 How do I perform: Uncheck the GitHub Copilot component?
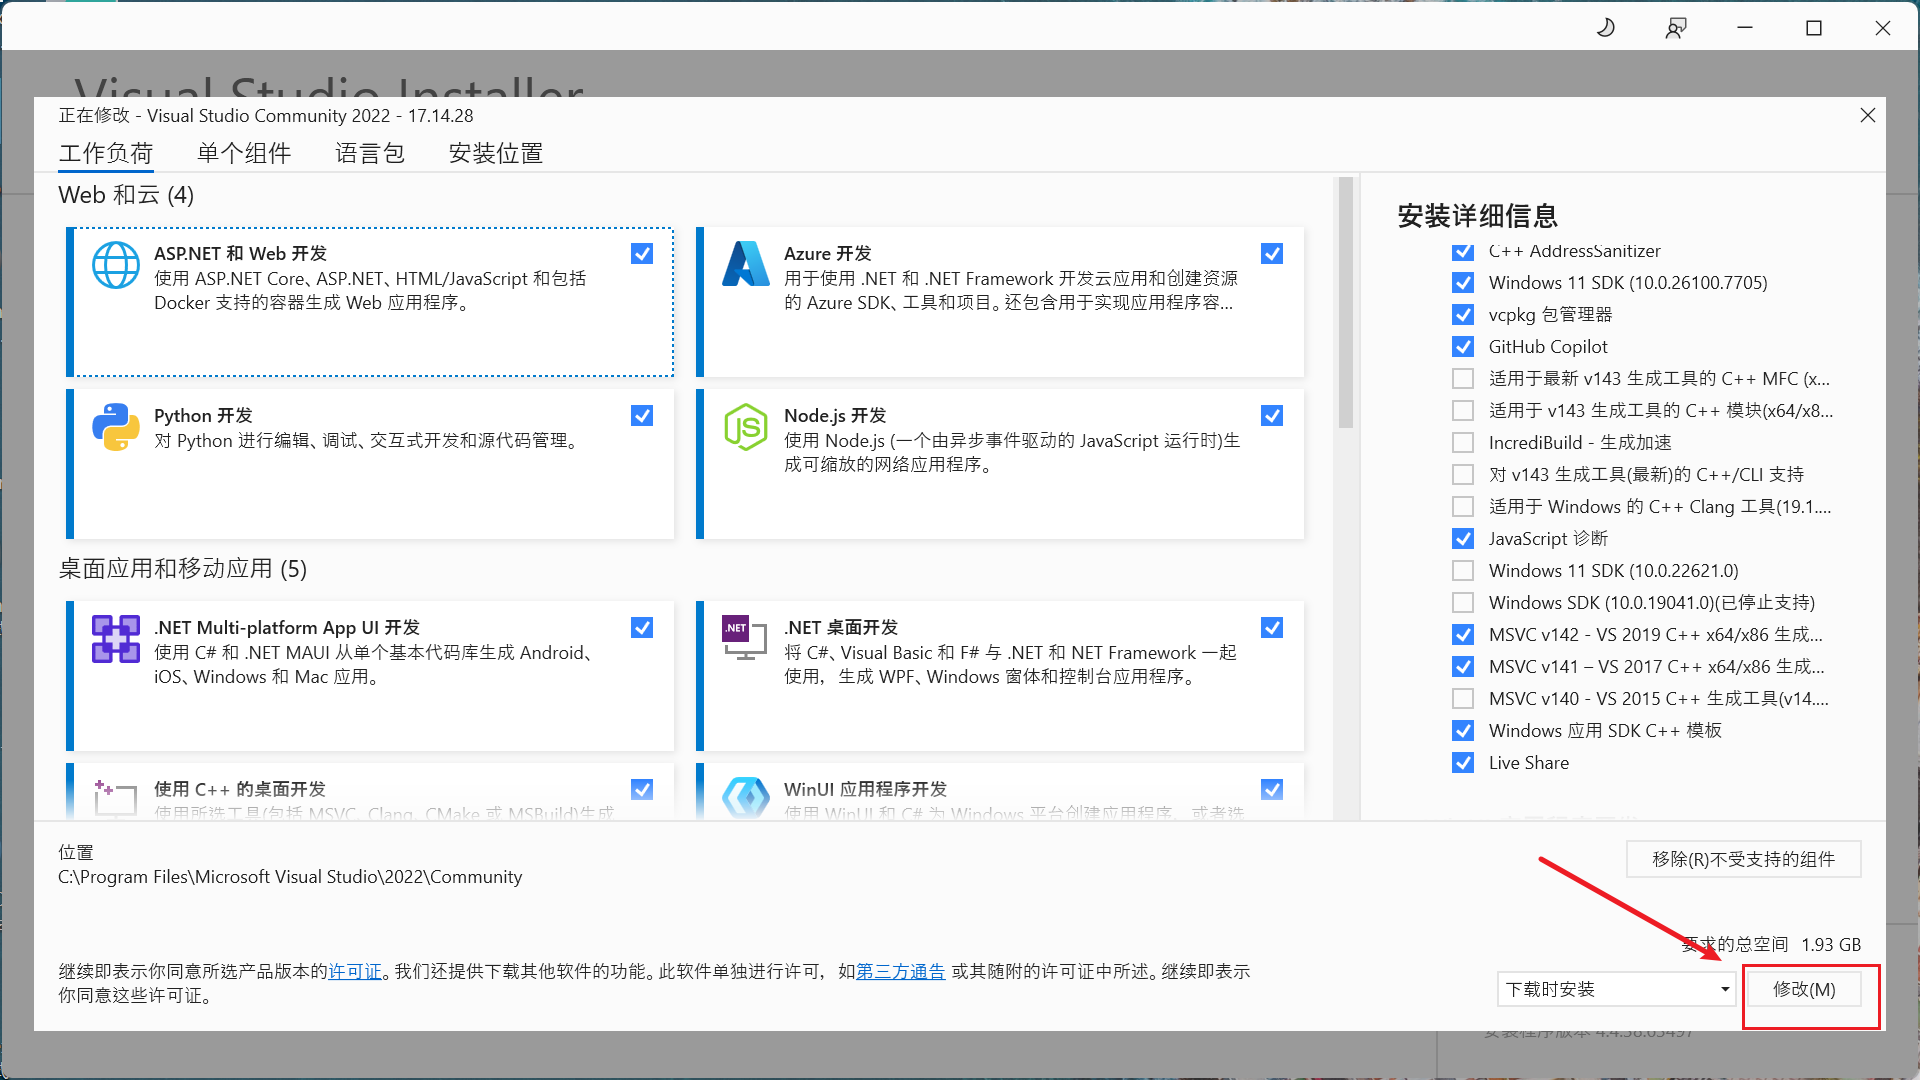pyautogui.click(x=1463, y=347)
